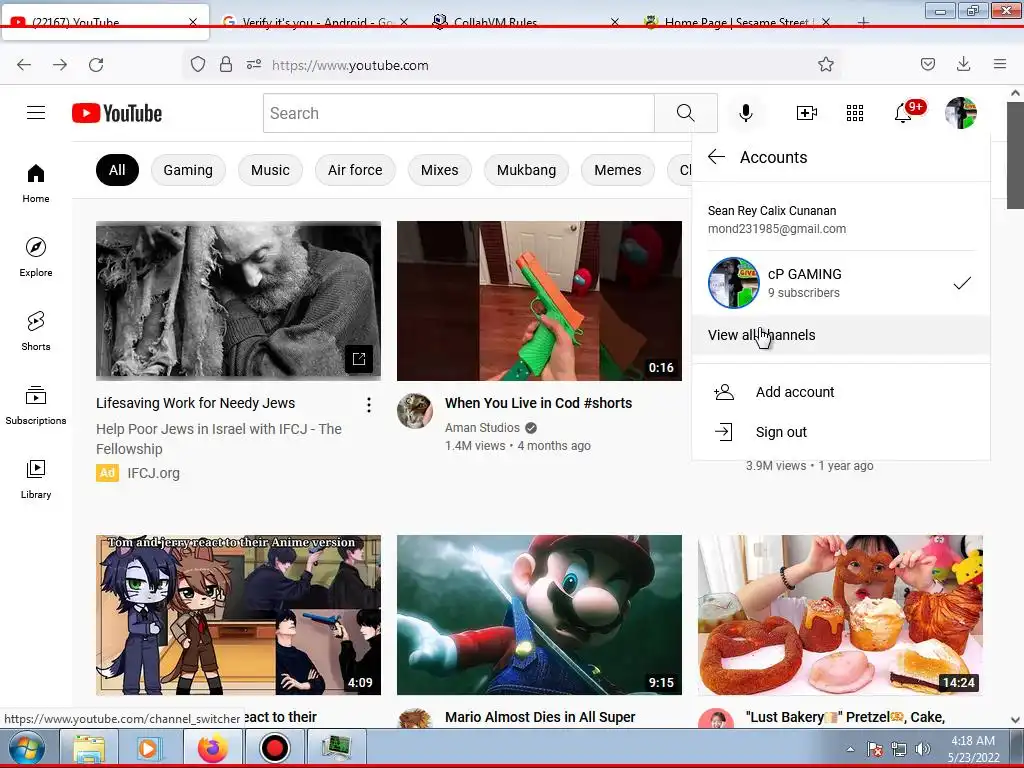Open the Create video camera icon
1024x768 pixels.
[807, 113]
